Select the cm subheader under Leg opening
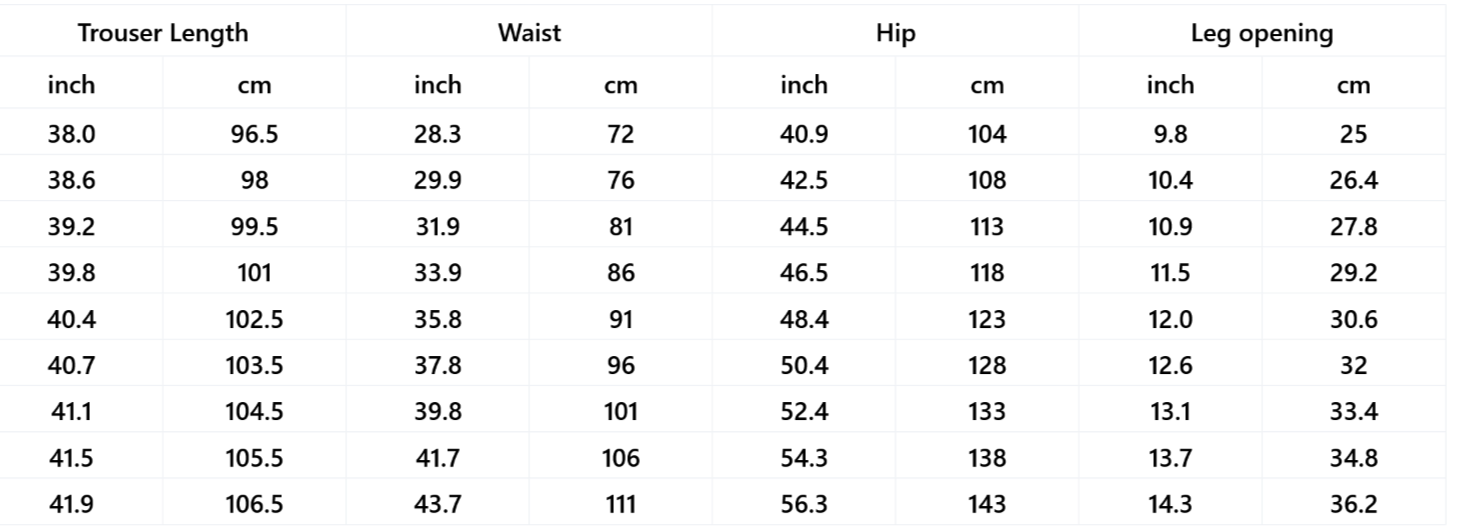This screenshot has width=1460, height=528. tap(1353, 86)
